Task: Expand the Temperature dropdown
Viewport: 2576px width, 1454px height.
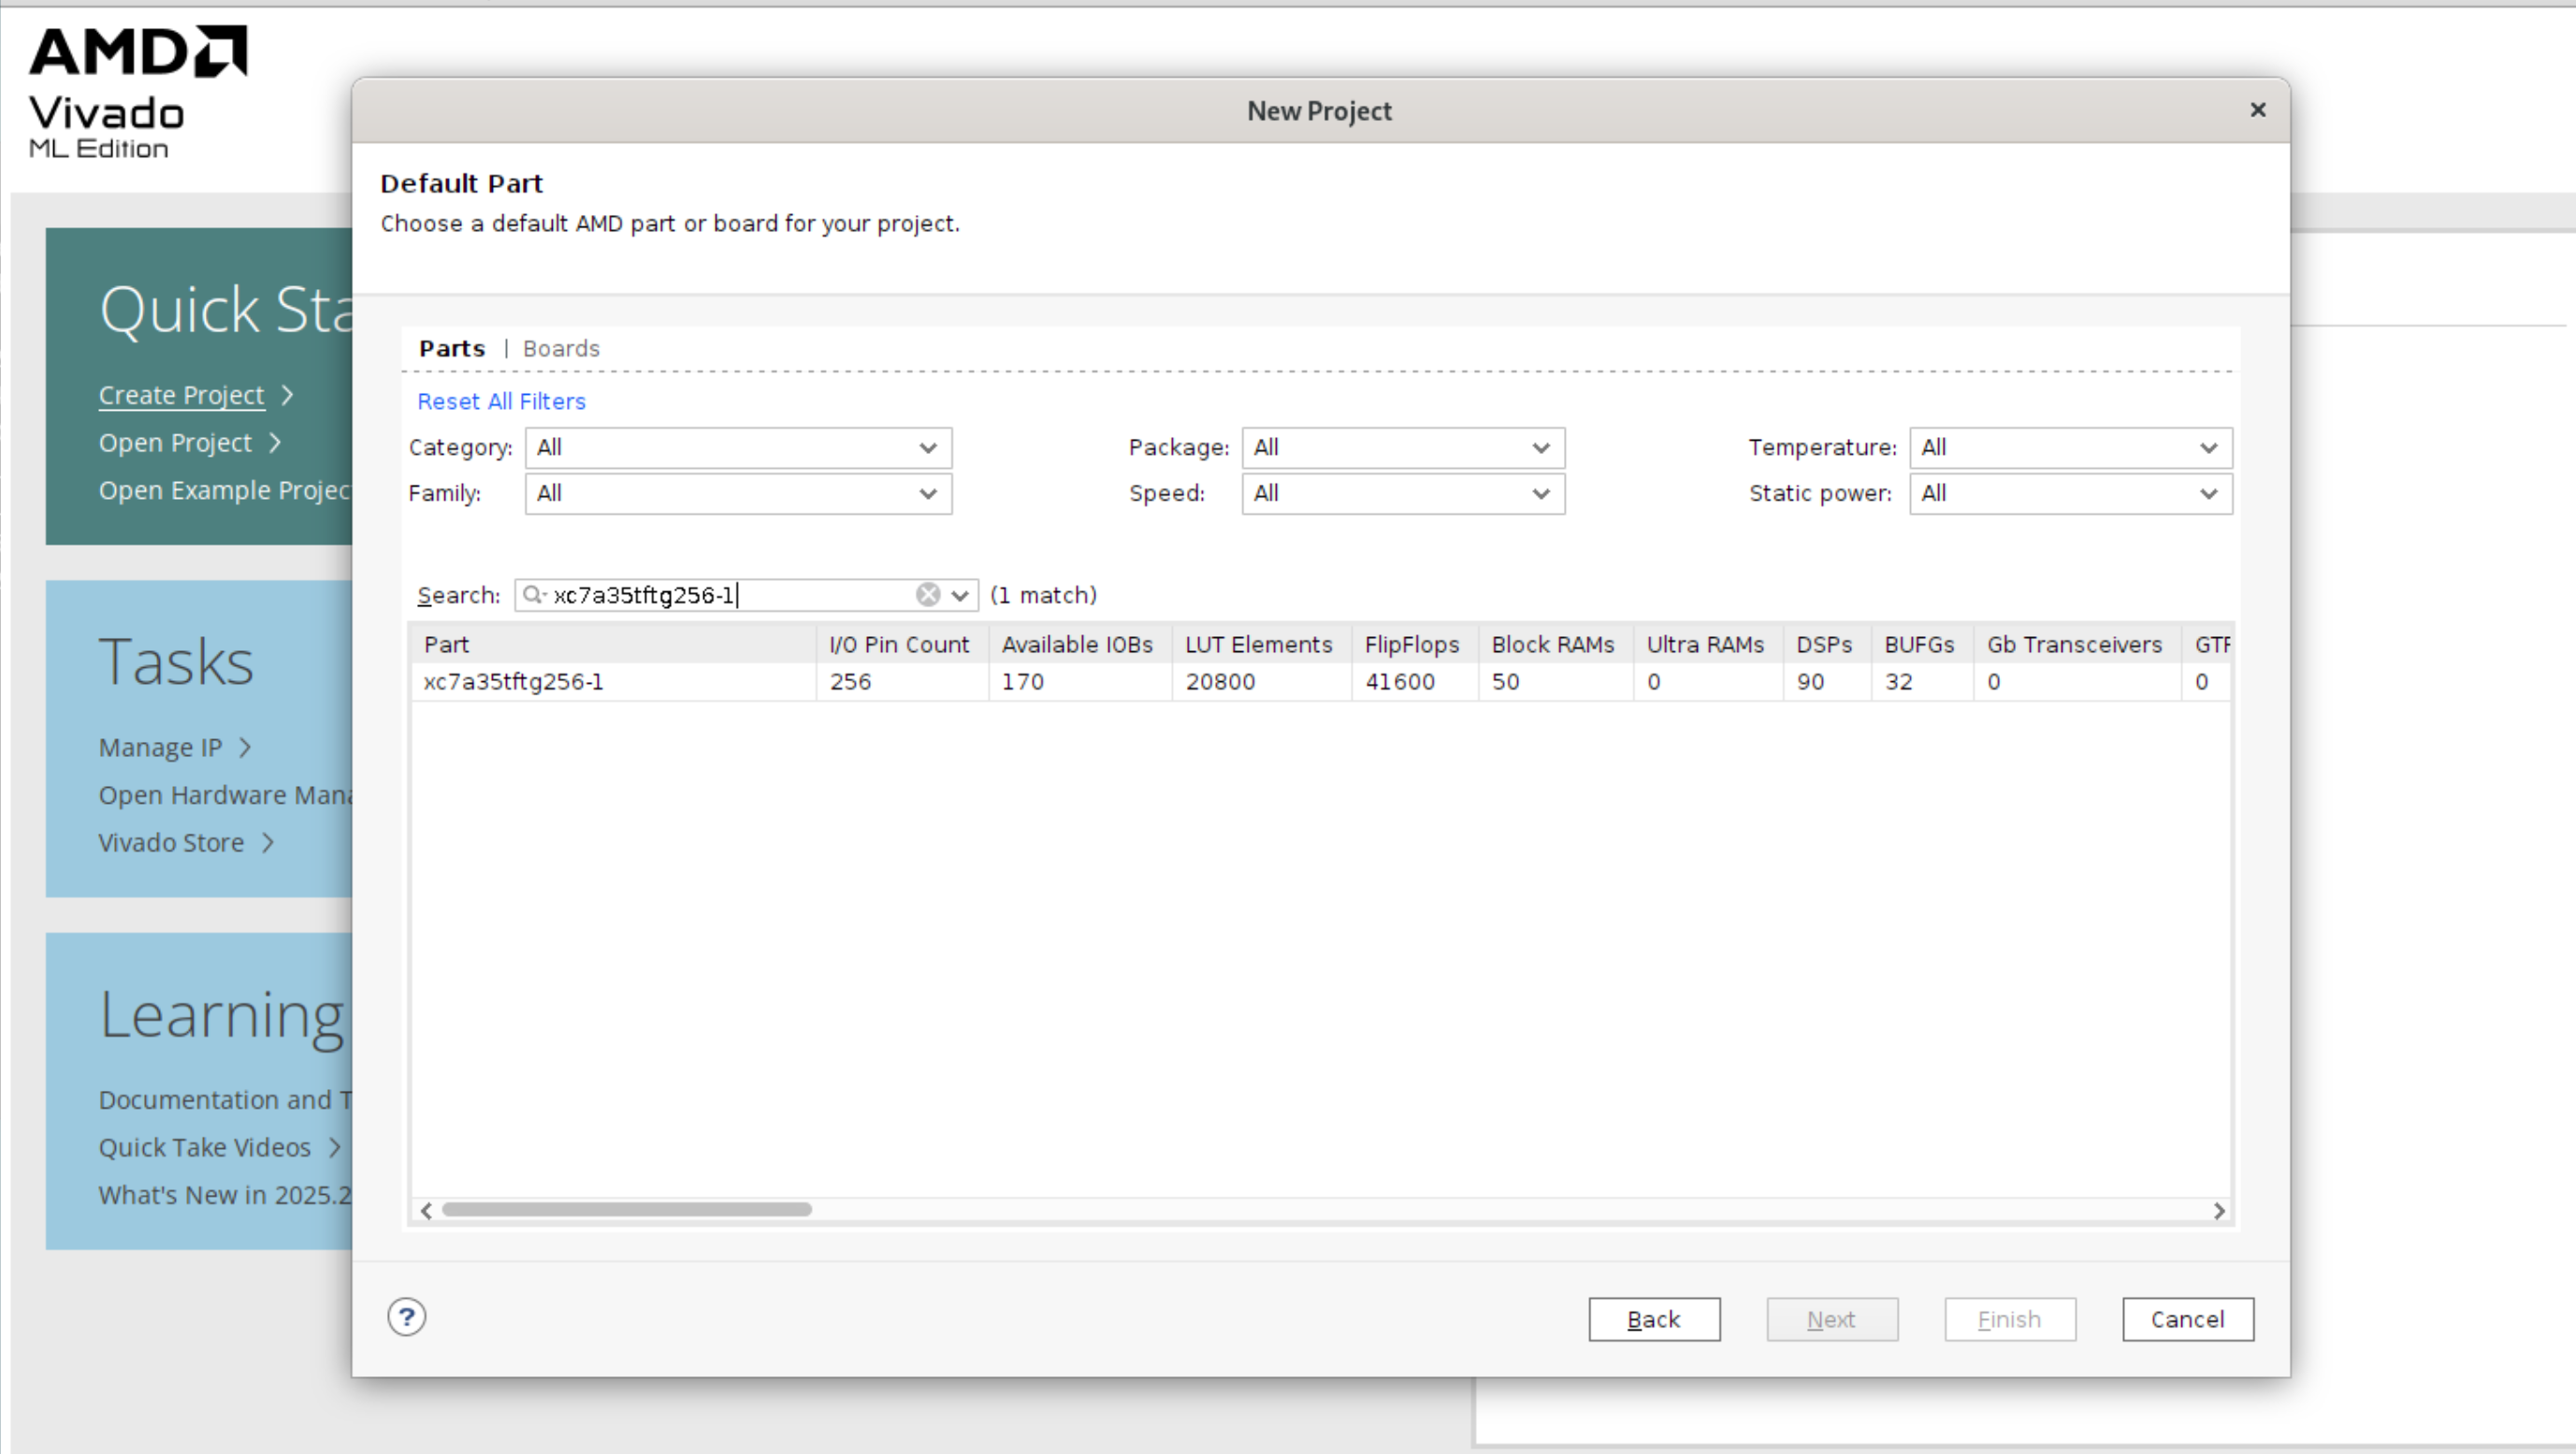Action: pos(2069,448)
